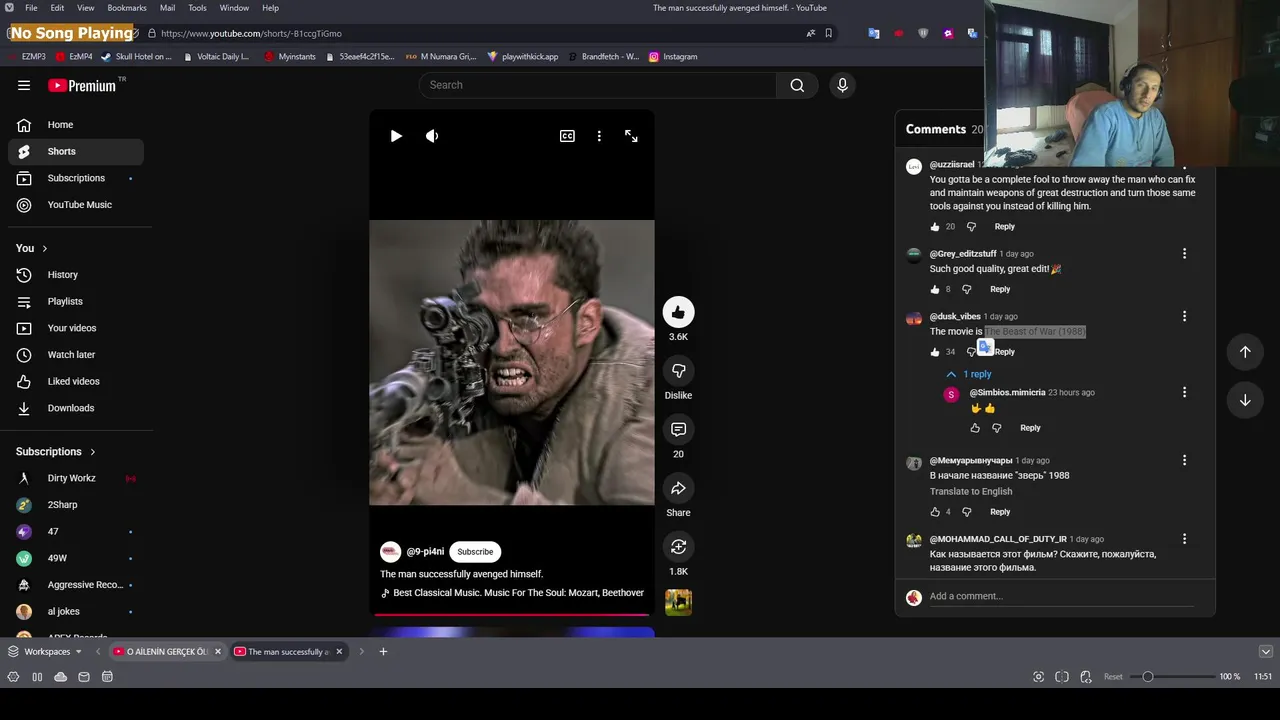Submit search with the magnifier button
Screen dimensions: 1280x720
(797, 85)
